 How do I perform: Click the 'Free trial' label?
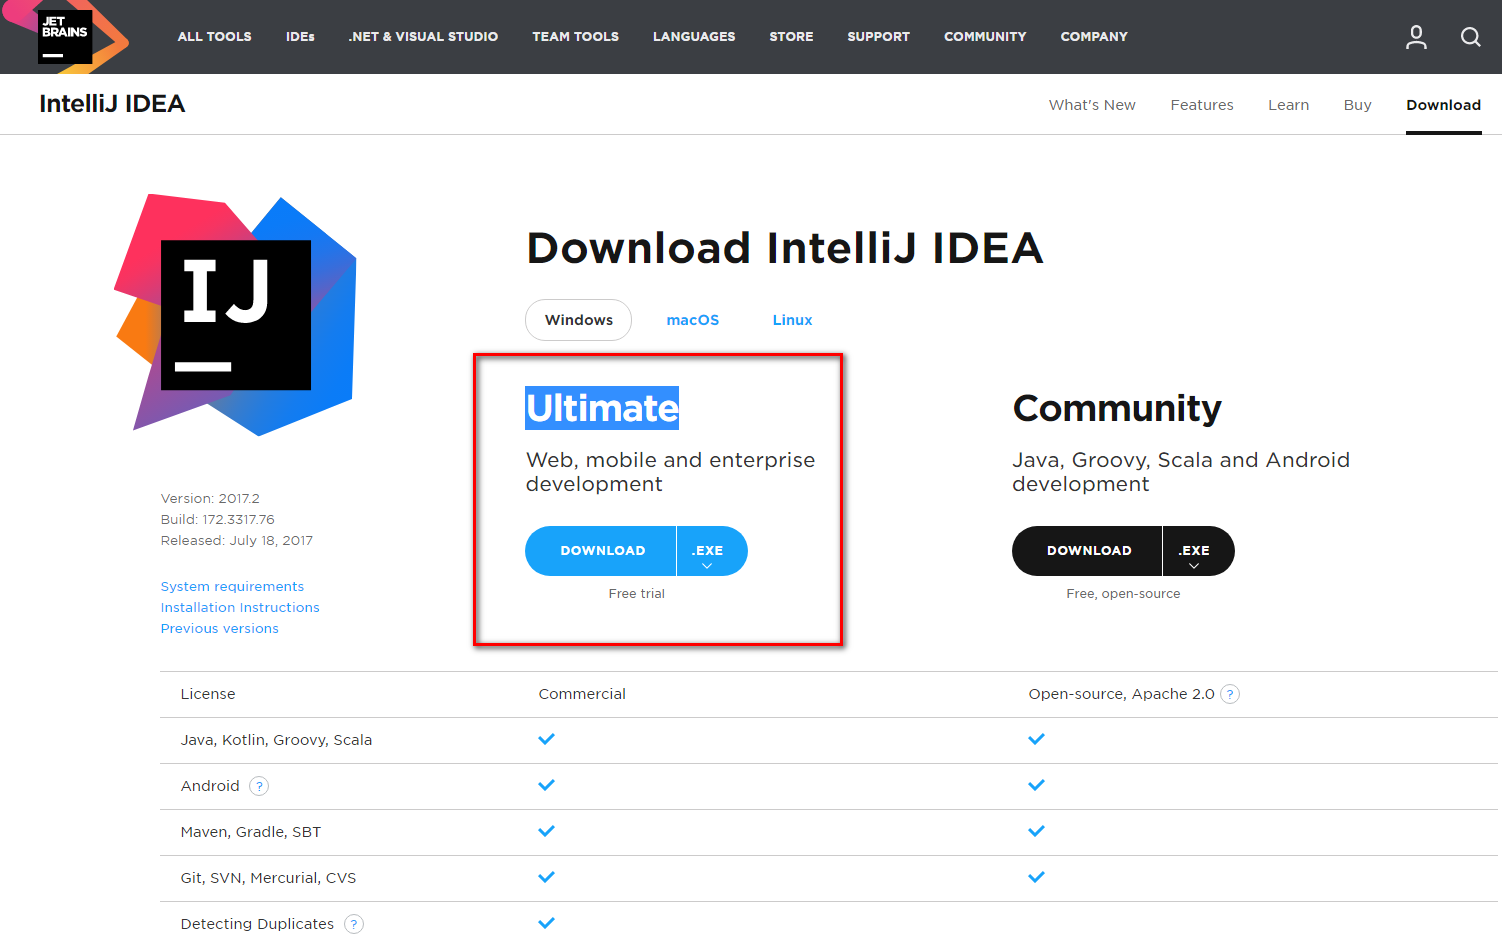[636, 594]
